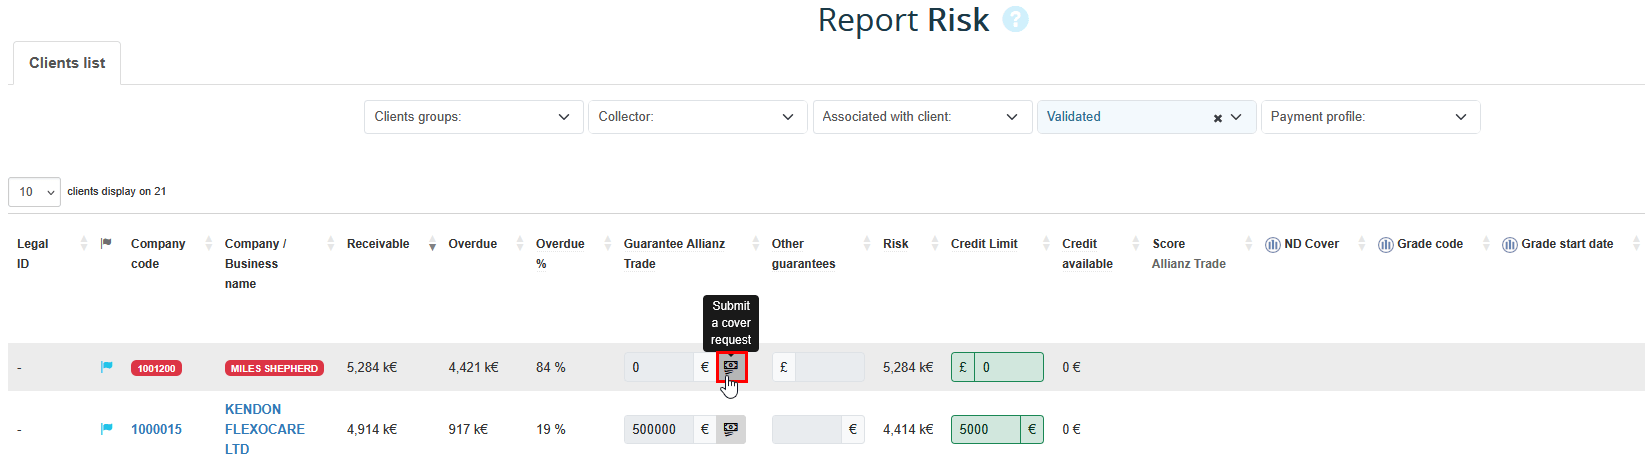Click the Grade start date chart icon
This screenshot has height=469, width=1645.
coord(1510,245)
